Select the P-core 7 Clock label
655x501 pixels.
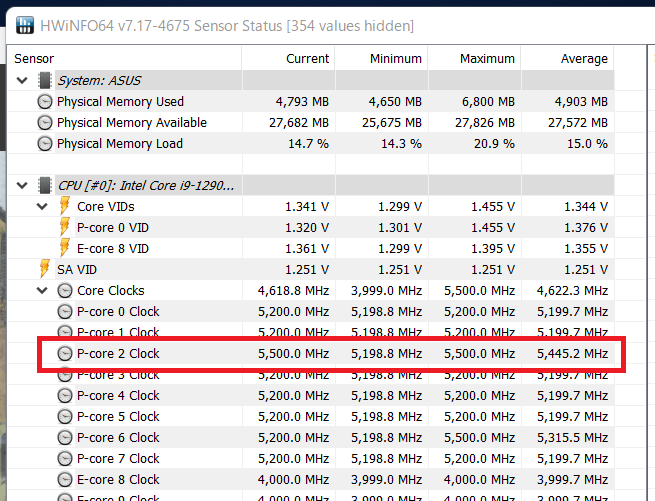(x=118, y=458)
